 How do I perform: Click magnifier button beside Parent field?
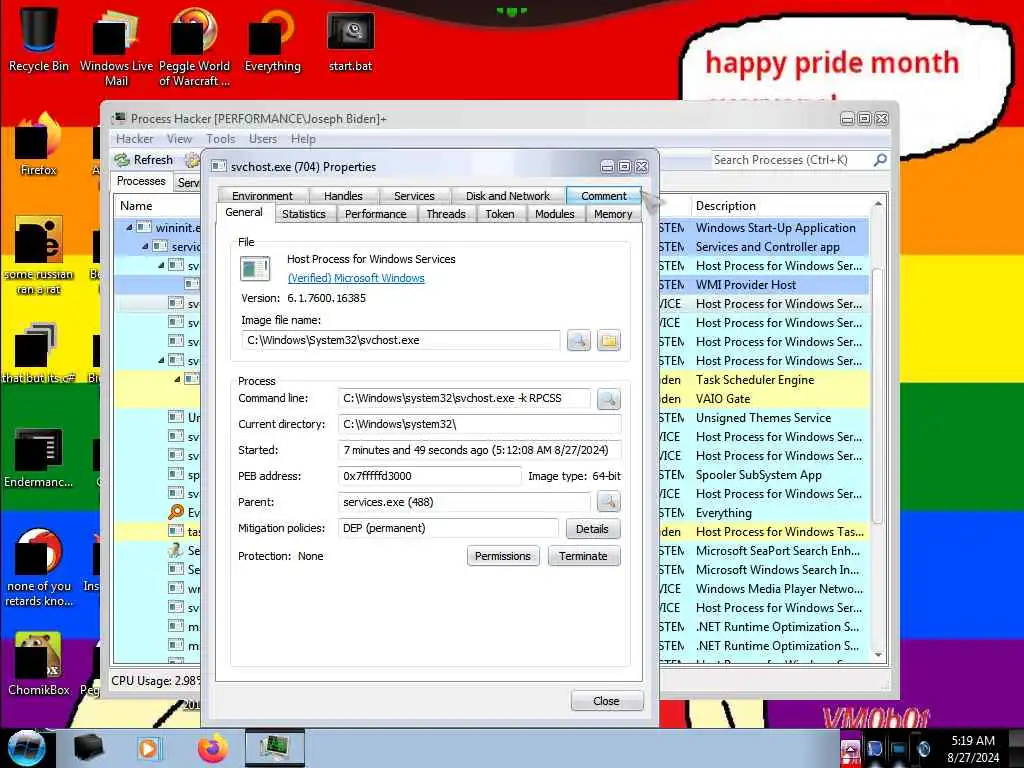point(609,502)
